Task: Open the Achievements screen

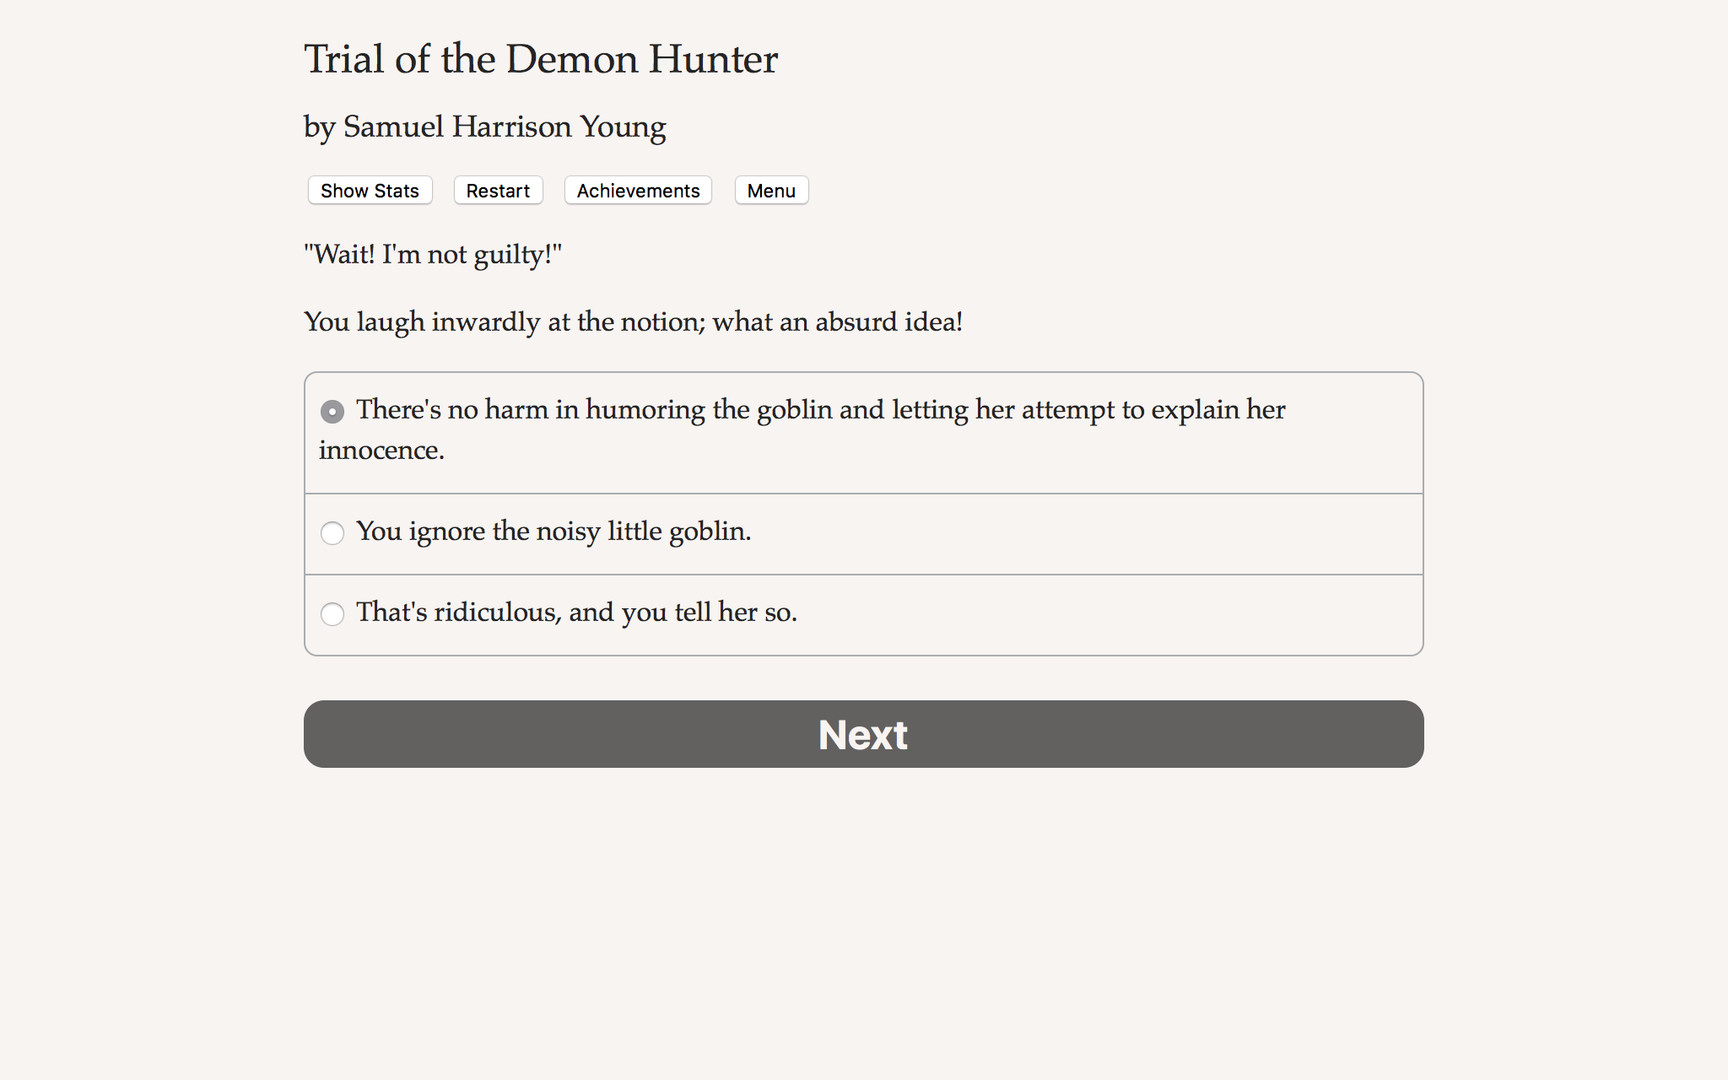Action: click(637, 190)
